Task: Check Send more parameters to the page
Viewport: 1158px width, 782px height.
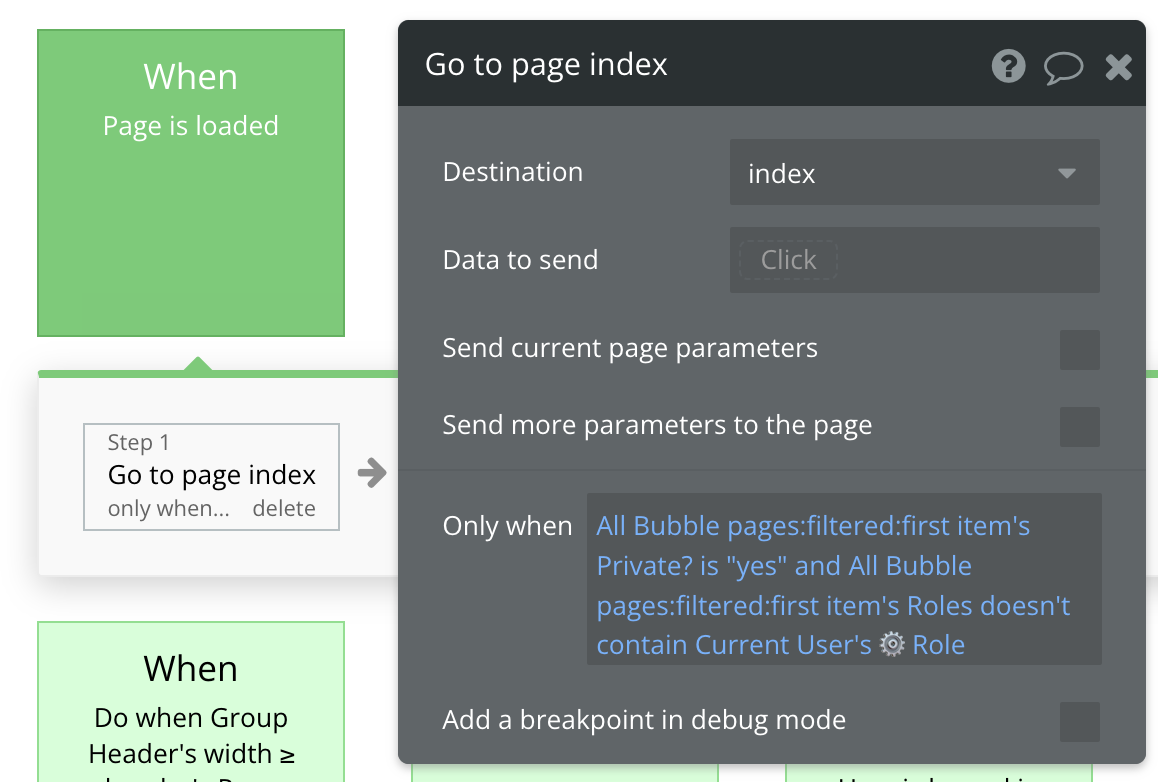Action: [1079, 427]
